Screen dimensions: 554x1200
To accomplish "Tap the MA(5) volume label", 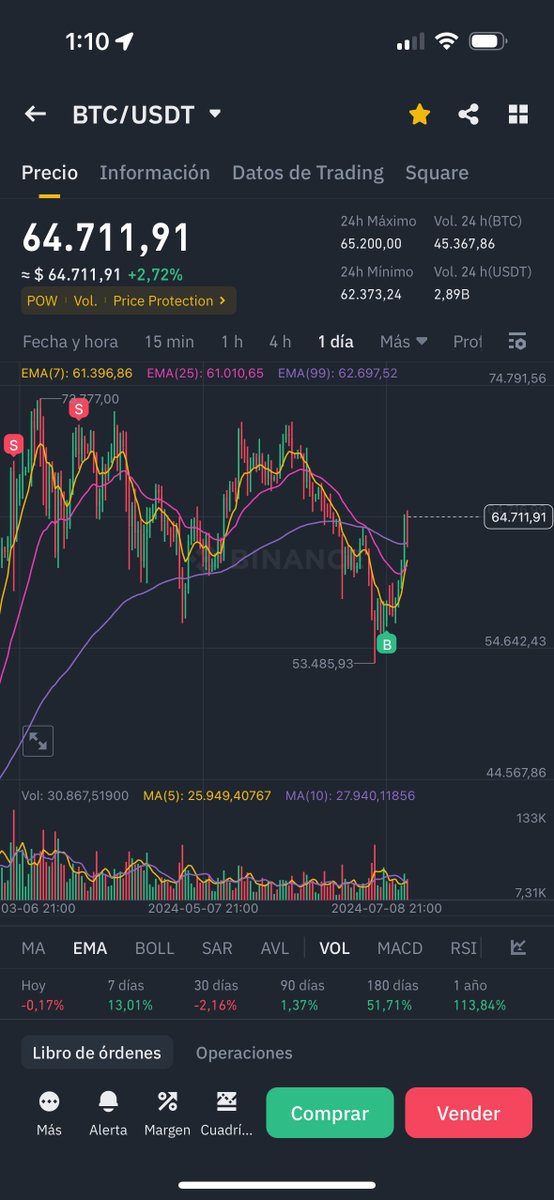I will click(x=208, y=796).
